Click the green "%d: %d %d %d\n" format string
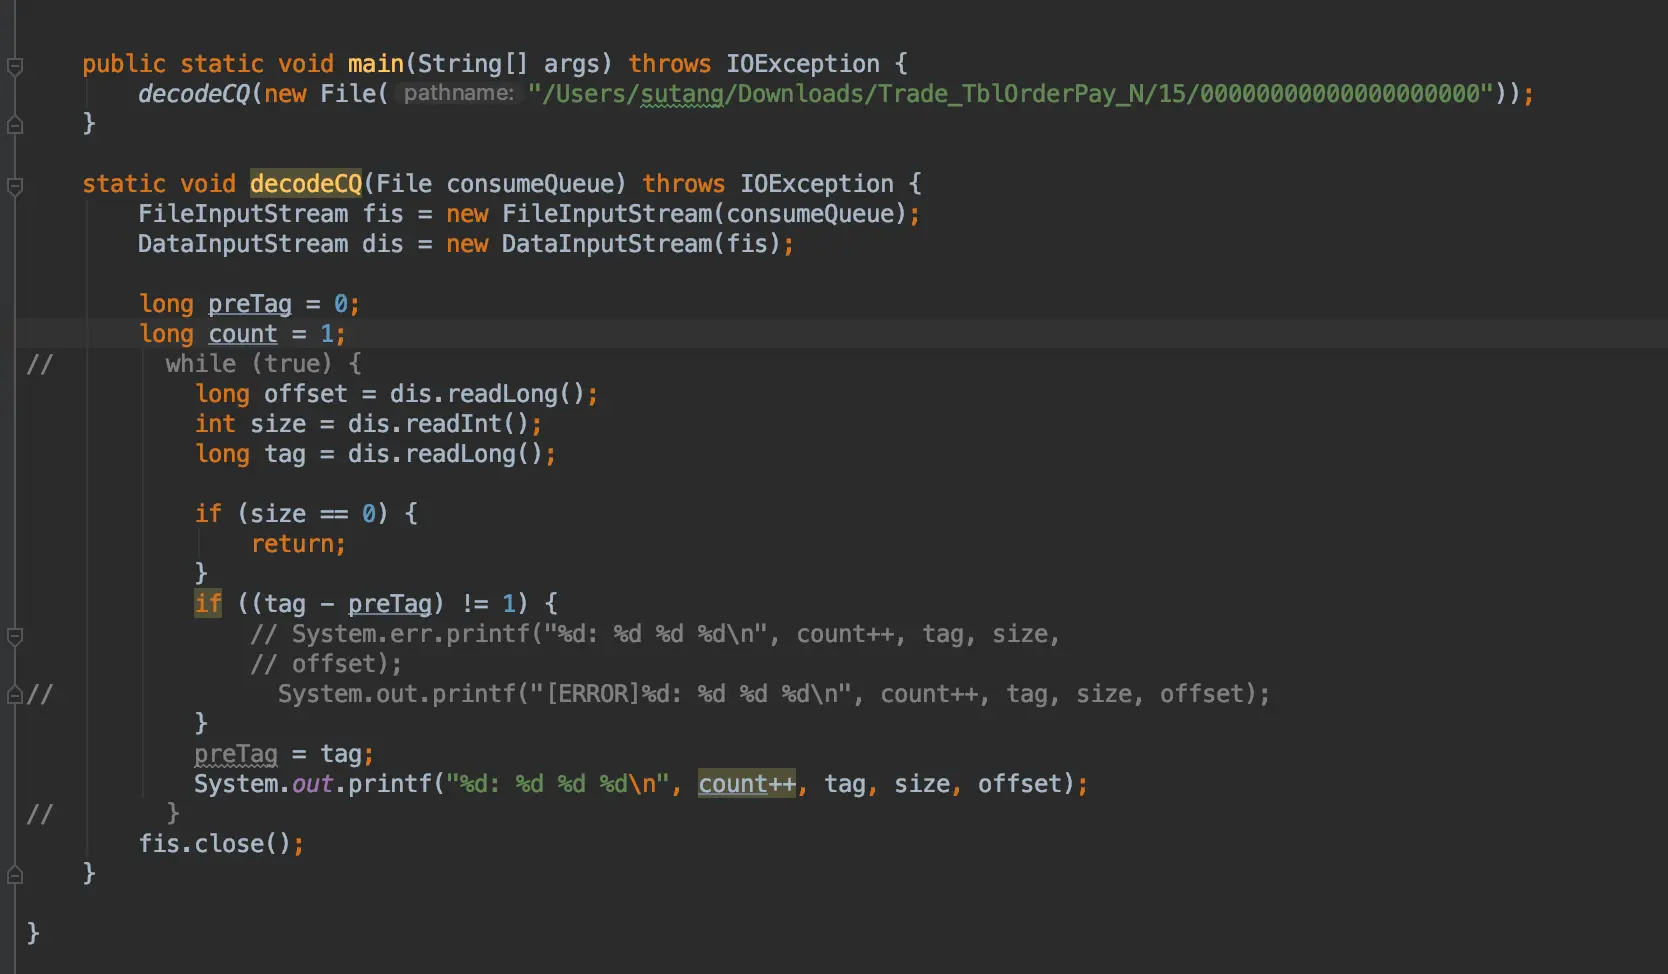Screen dimensions: 1668x974 click(x=558, y=784)
